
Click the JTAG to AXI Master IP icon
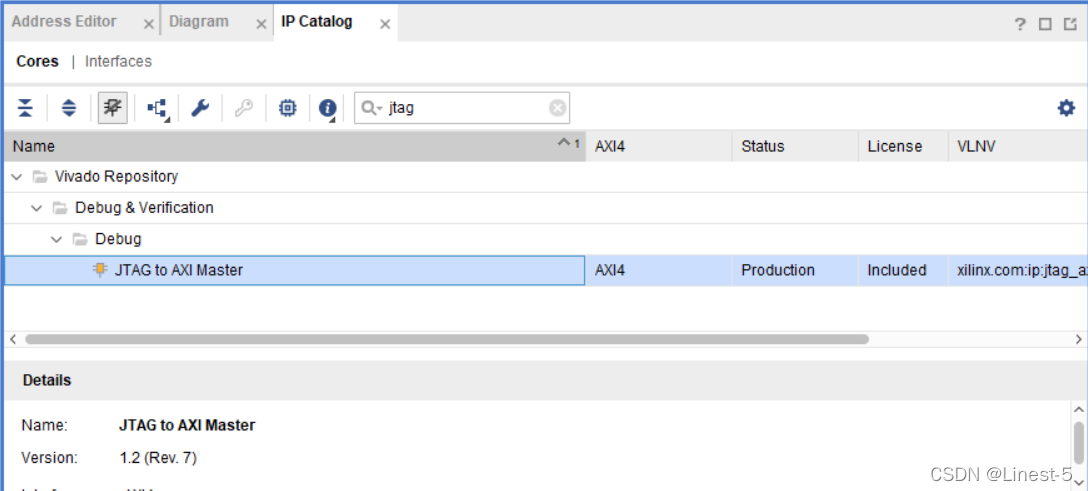click(x=100, y=270)
